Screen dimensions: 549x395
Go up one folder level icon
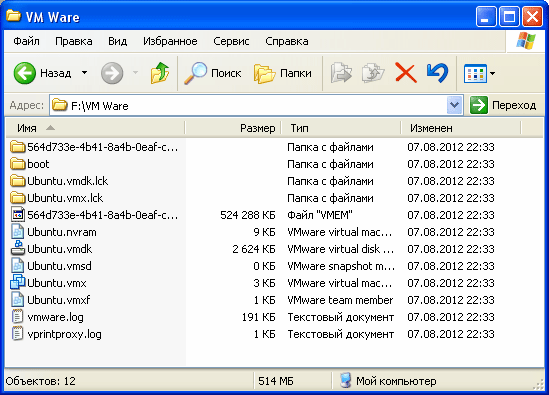[160, 73]
